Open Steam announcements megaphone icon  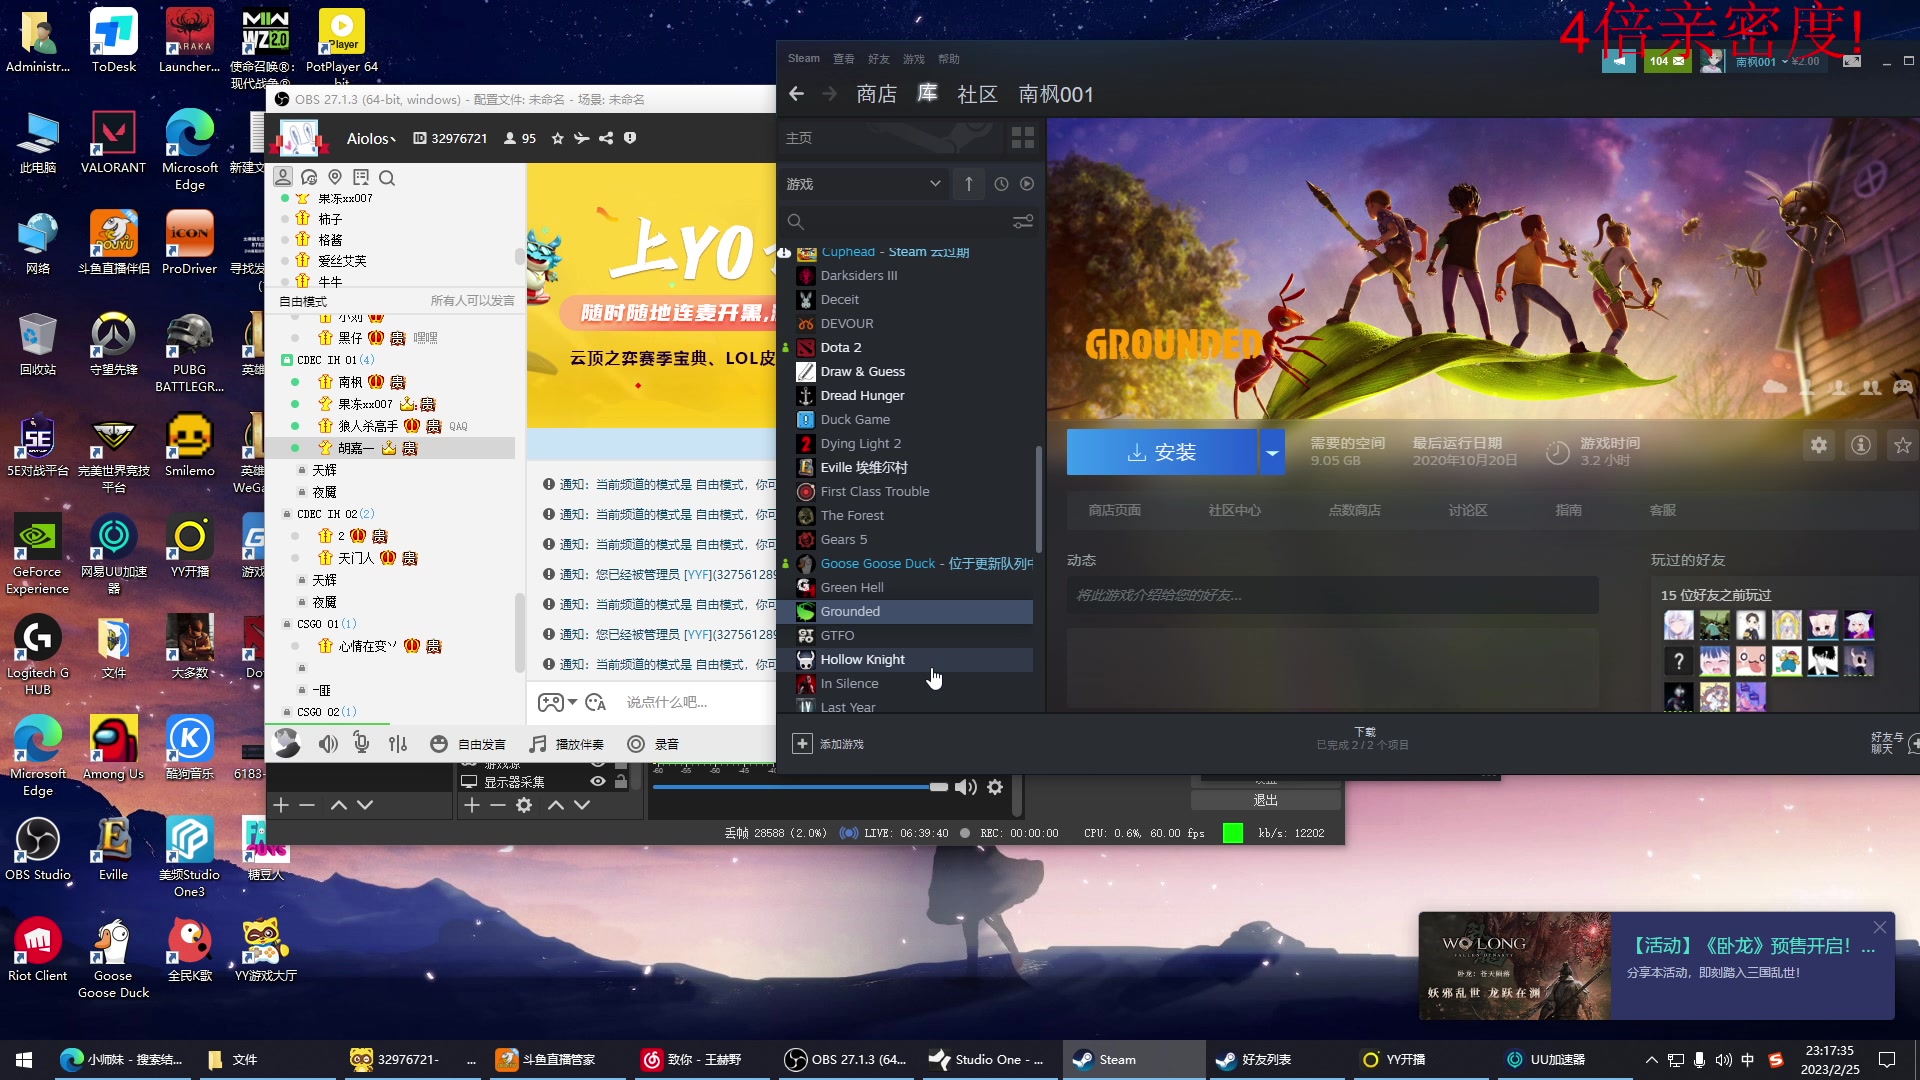[1619, 61]
